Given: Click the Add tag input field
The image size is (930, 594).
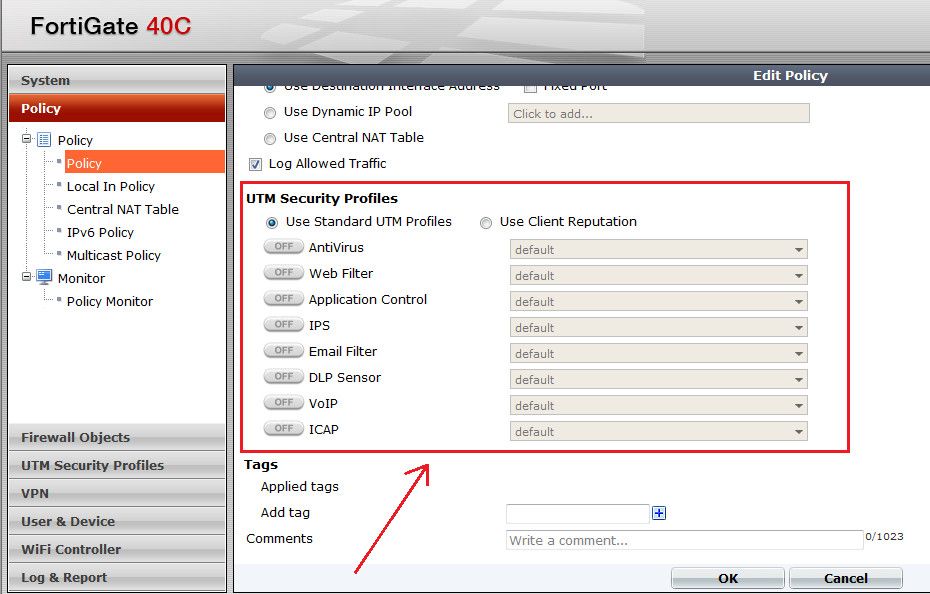Looking at the screenshot, I should click(578, 513).
